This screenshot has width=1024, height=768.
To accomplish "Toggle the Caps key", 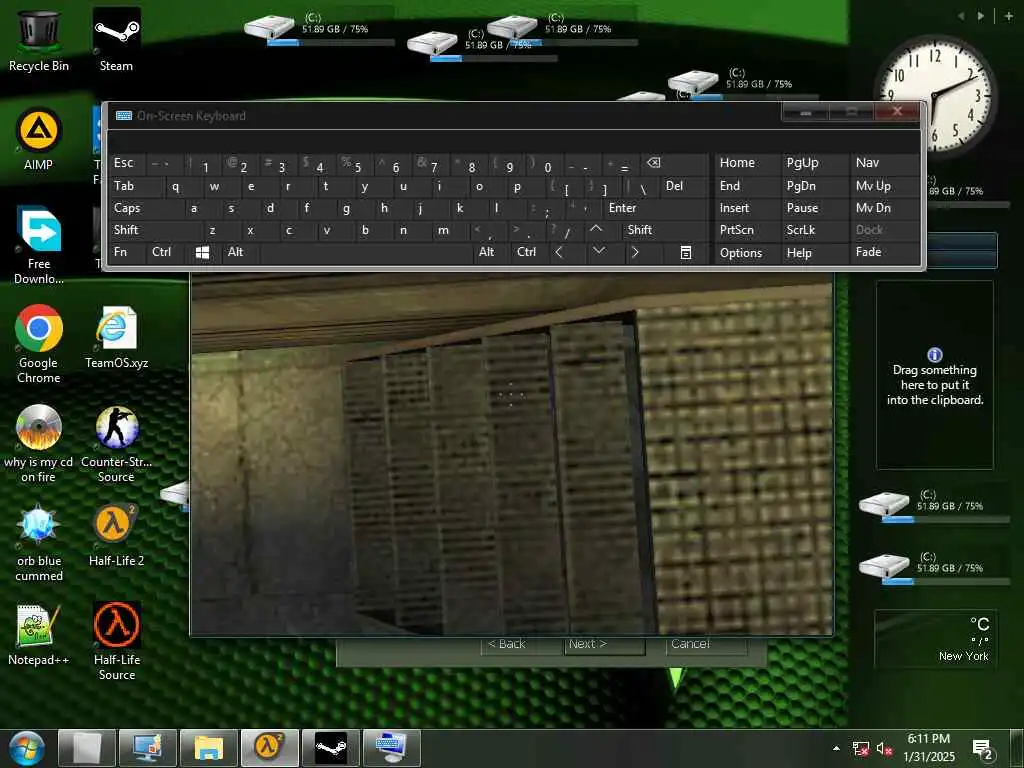I will click(x=145, y=208).
